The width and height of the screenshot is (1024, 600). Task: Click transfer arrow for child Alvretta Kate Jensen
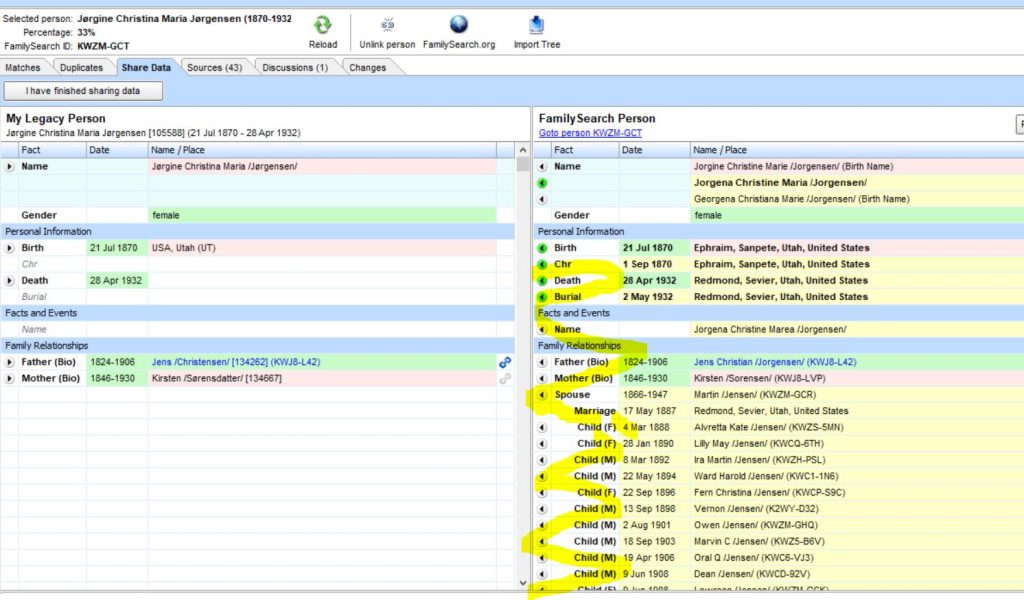pos(542,428)
